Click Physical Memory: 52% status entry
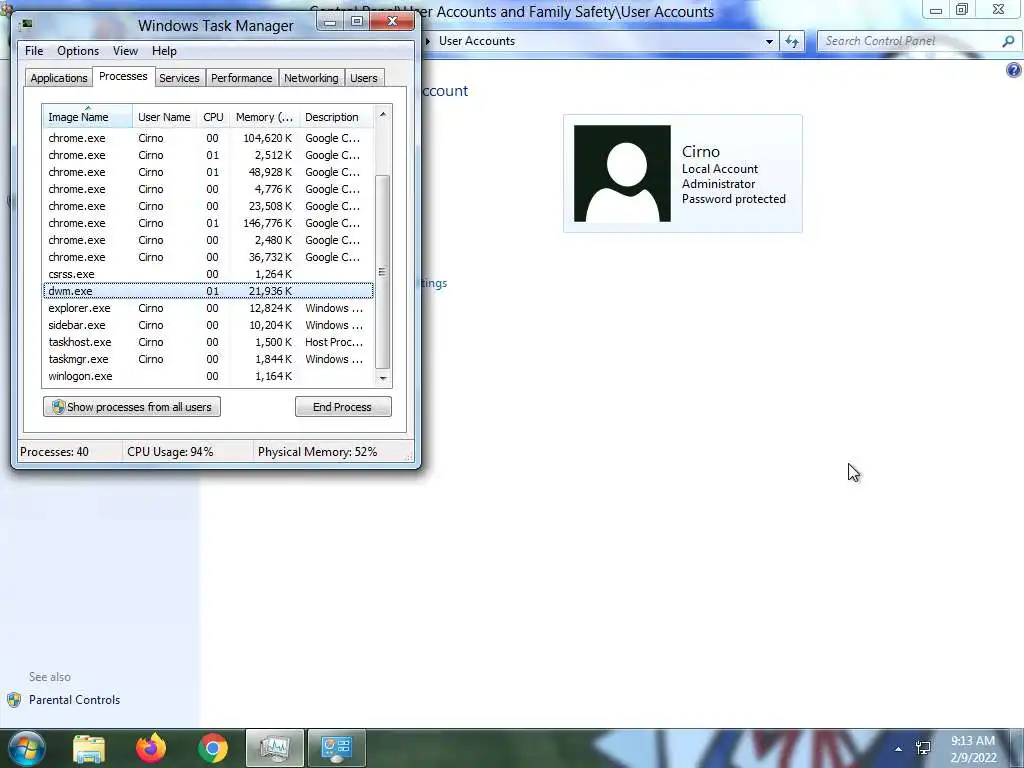1024x768 pixels. (317, 452)
